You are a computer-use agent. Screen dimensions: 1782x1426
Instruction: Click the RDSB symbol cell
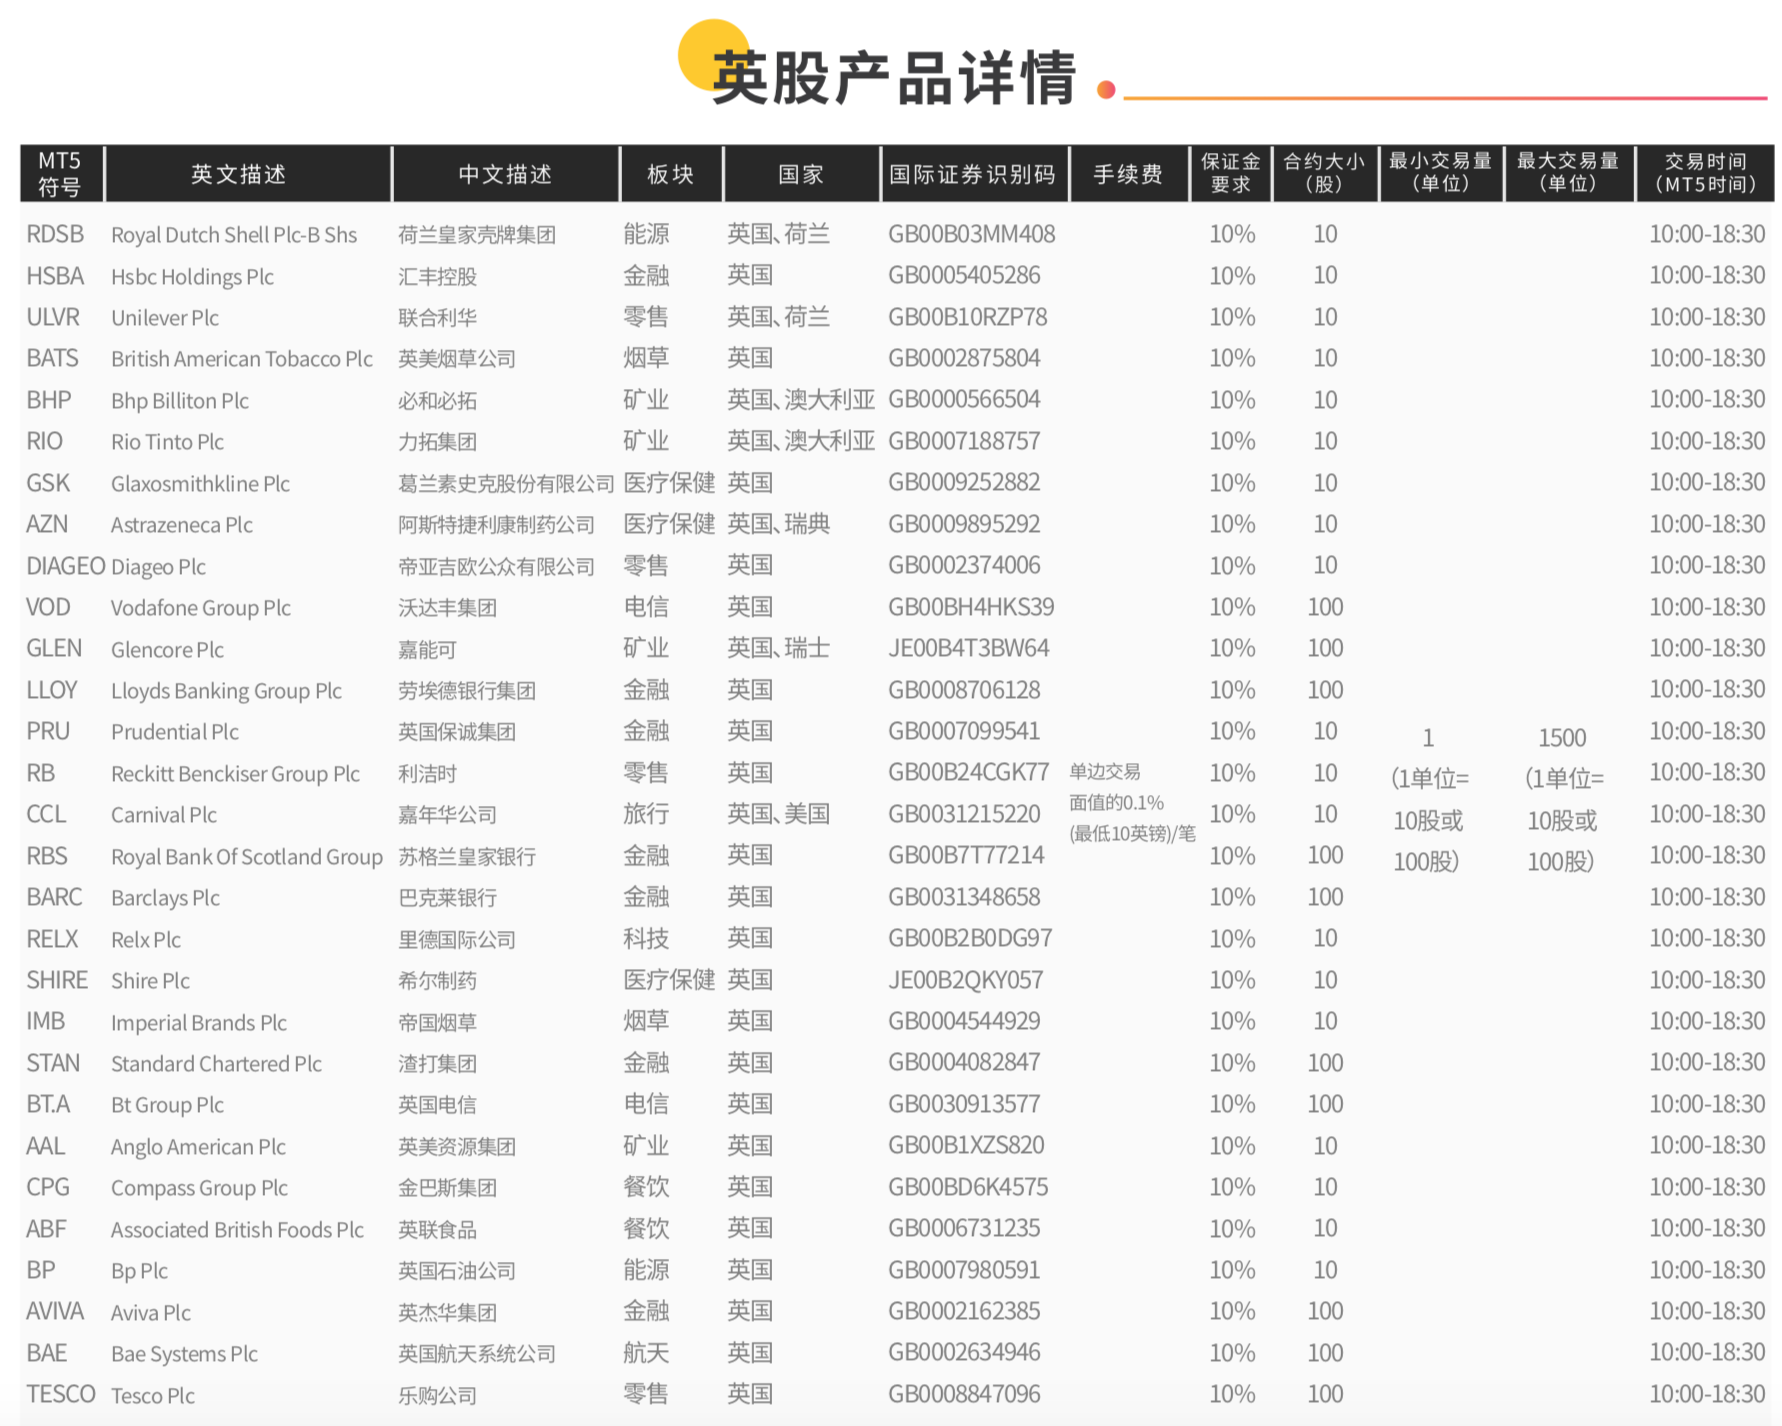55,234
